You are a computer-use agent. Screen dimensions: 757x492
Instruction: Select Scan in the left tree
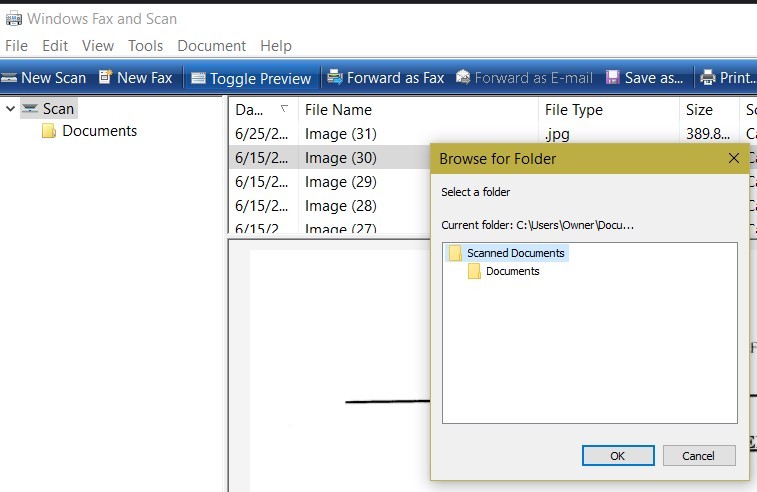(58, 109)
